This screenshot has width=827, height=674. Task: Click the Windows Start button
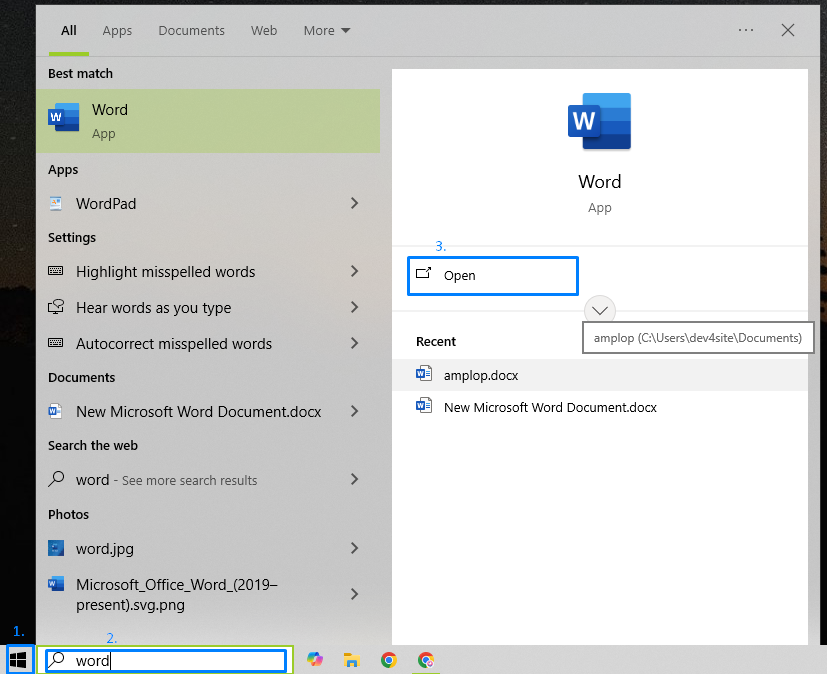18,660
